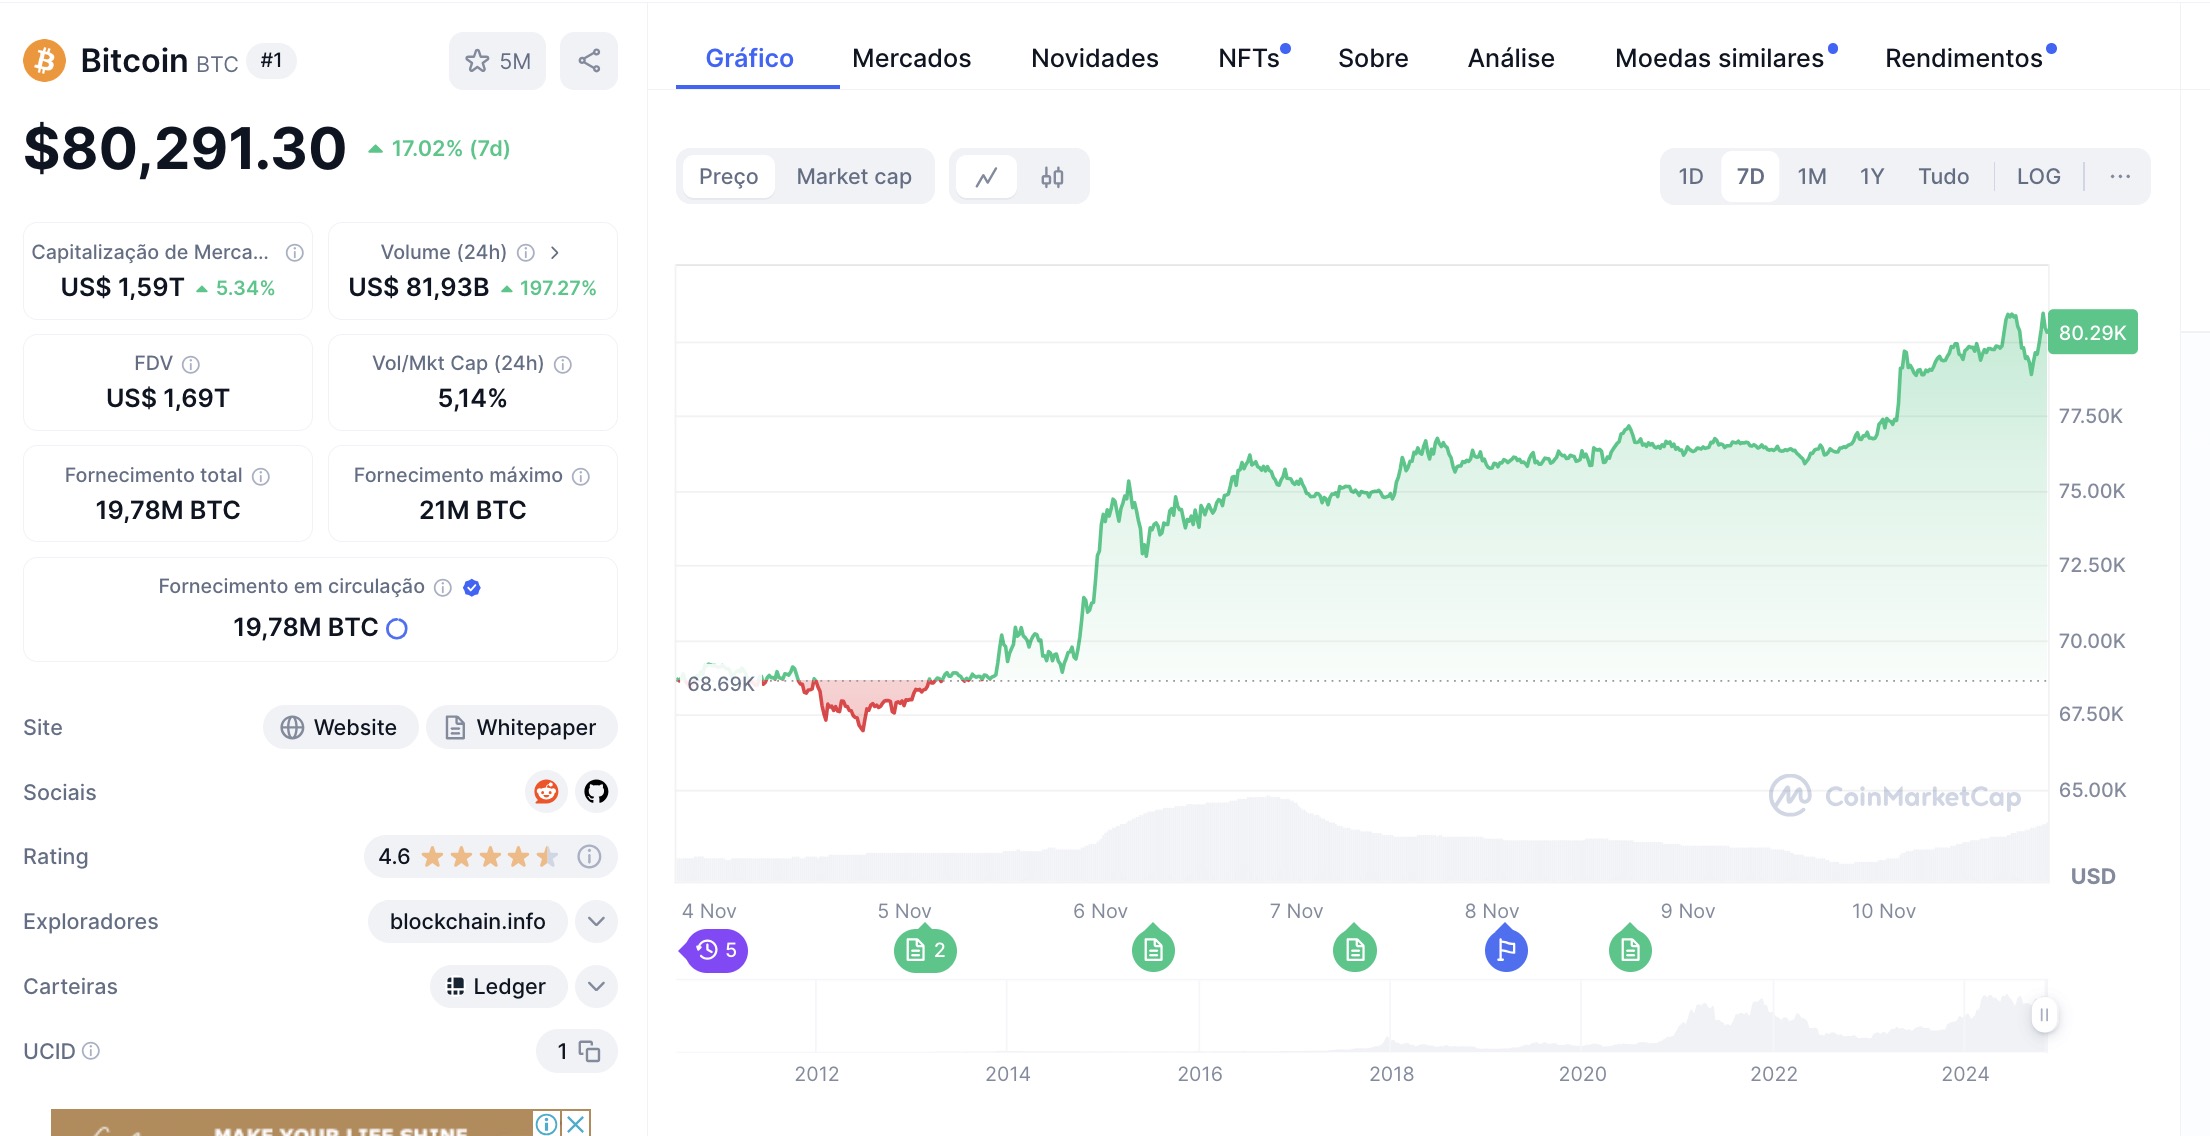Close the advertisement banner

[x=576, y=1123]
